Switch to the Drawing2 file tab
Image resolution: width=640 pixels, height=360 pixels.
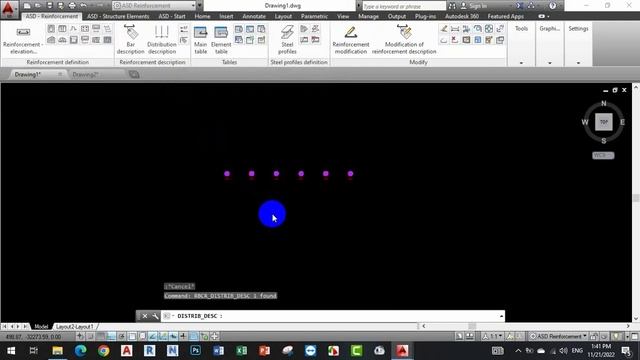click(x=85, y=74)
